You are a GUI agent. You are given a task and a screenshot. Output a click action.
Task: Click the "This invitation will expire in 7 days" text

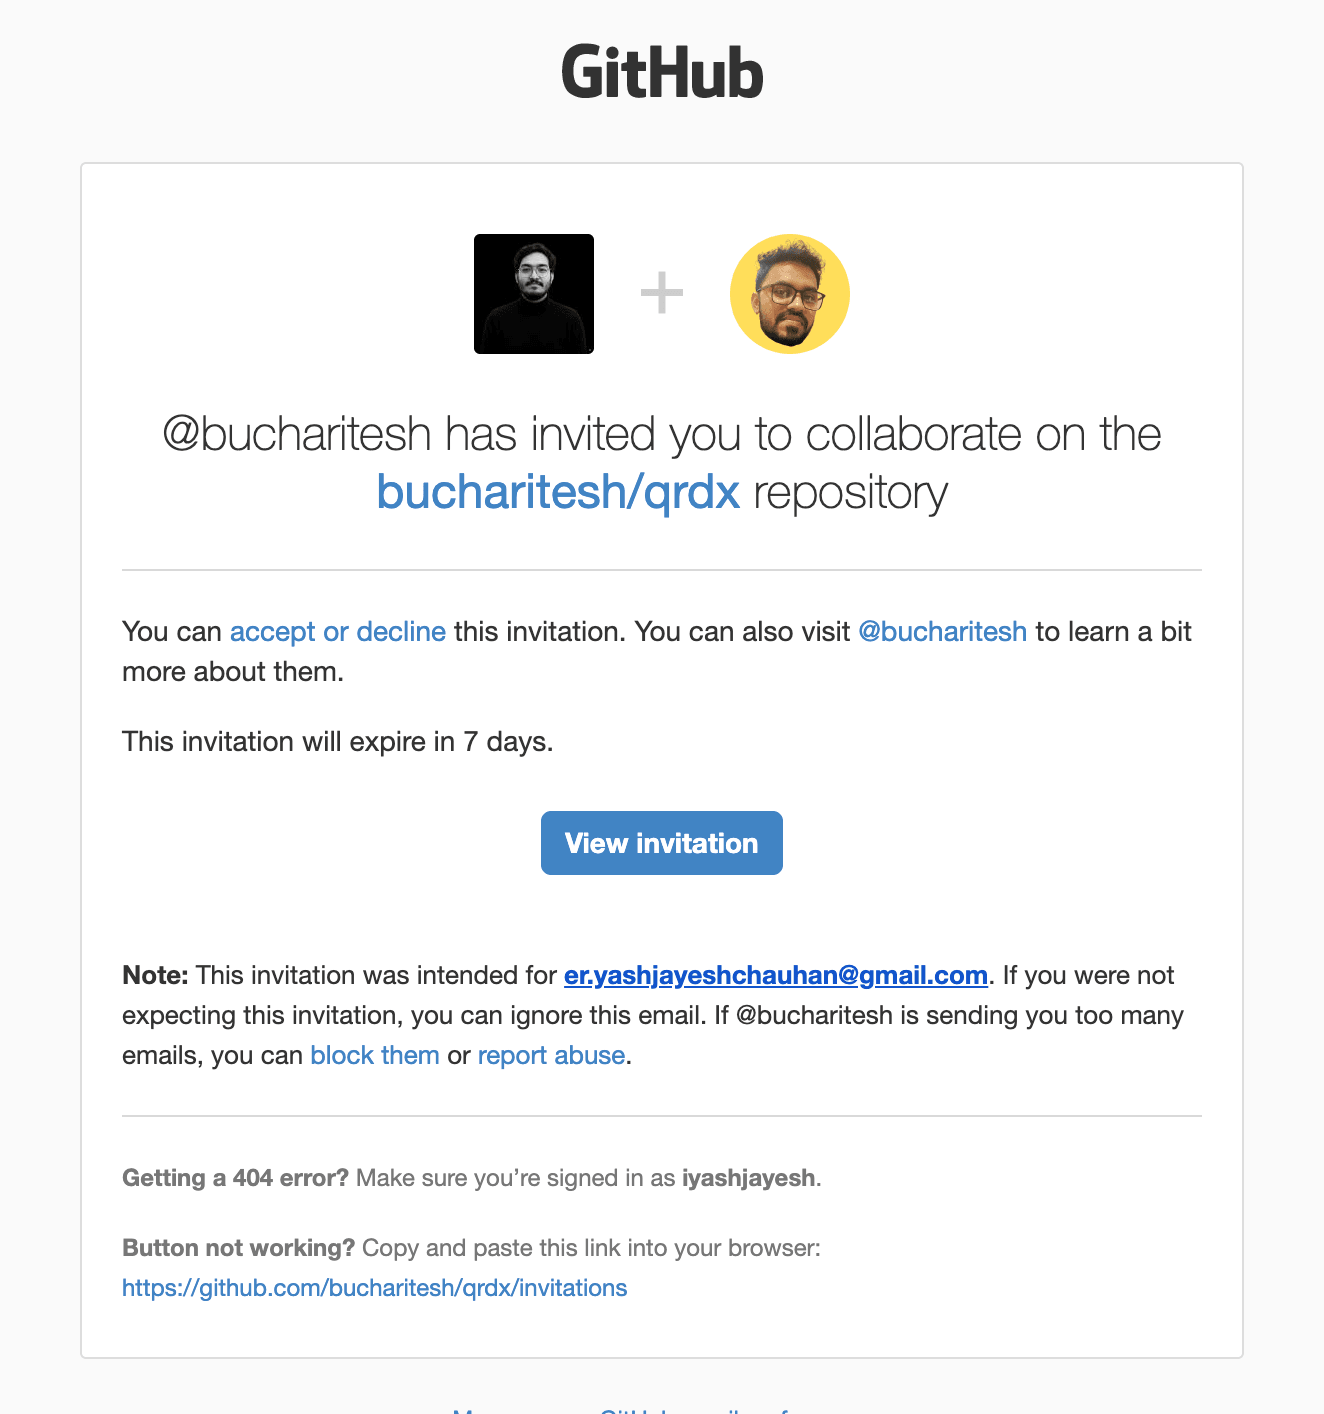337,742
